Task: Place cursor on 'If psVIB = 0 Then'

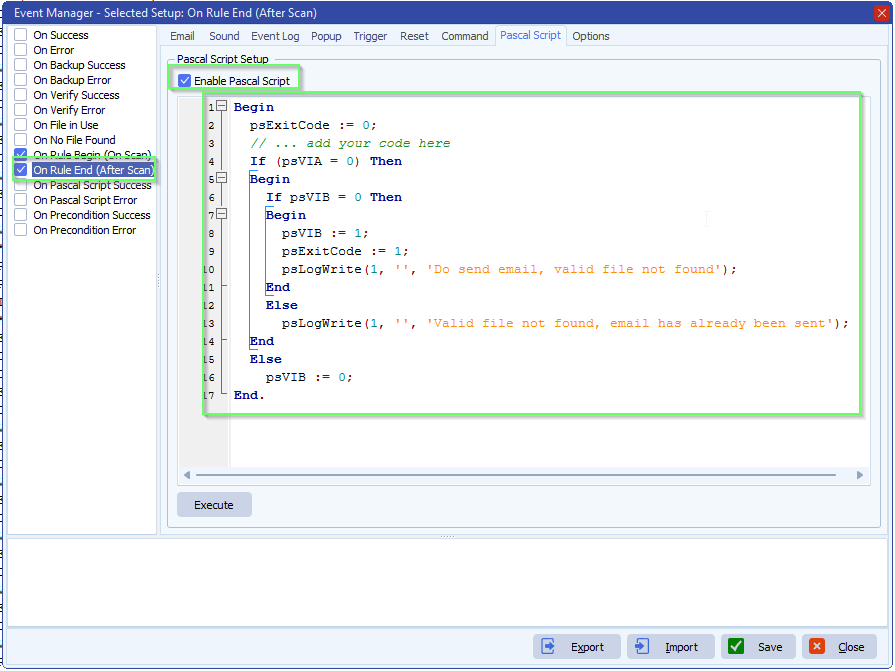Action: (334, 197)
